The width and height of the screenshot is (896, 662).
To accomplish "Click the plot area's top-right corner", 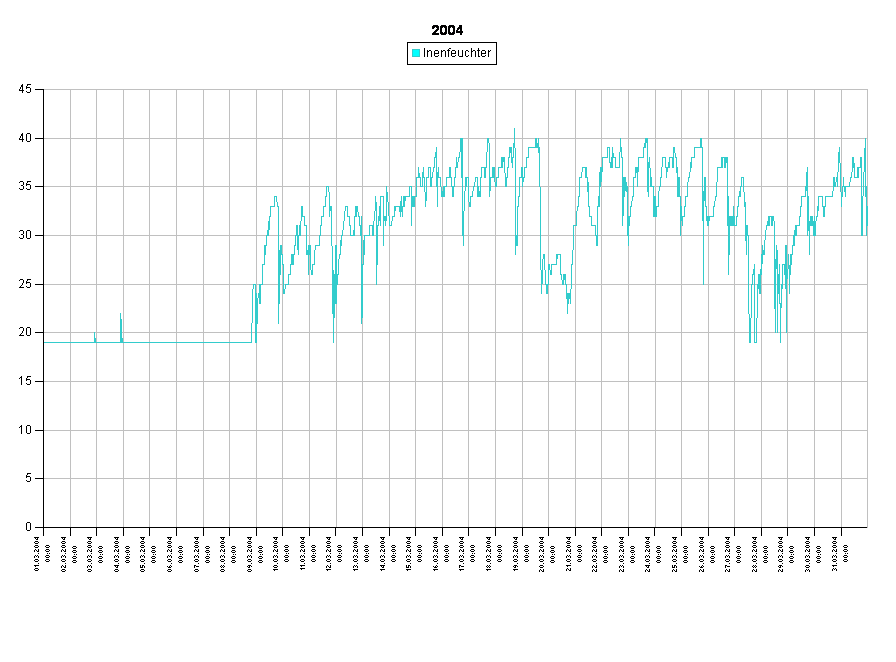I will (x=867, y=90).
